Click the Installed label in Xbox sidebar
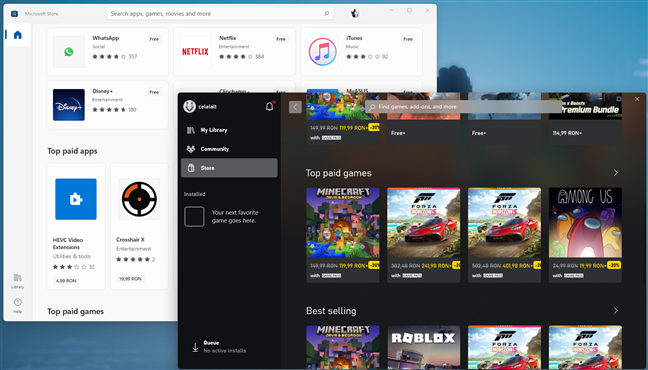The height and width of the screenshot is (370, 648). click(195, 194)
